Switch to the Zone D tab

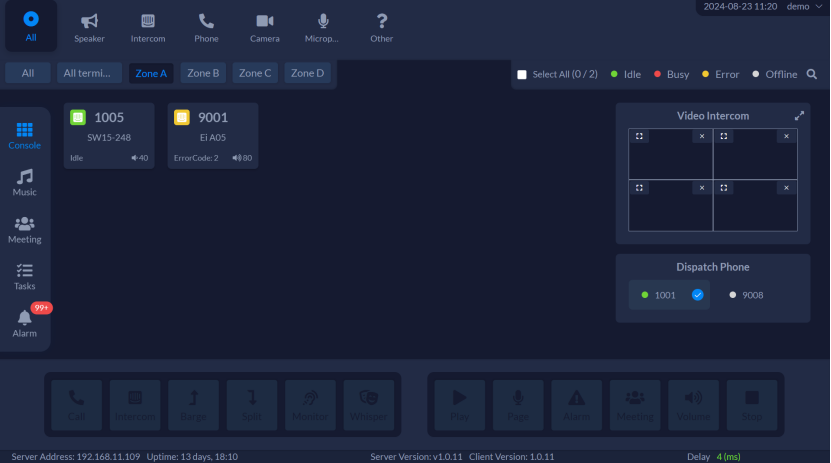307,73
